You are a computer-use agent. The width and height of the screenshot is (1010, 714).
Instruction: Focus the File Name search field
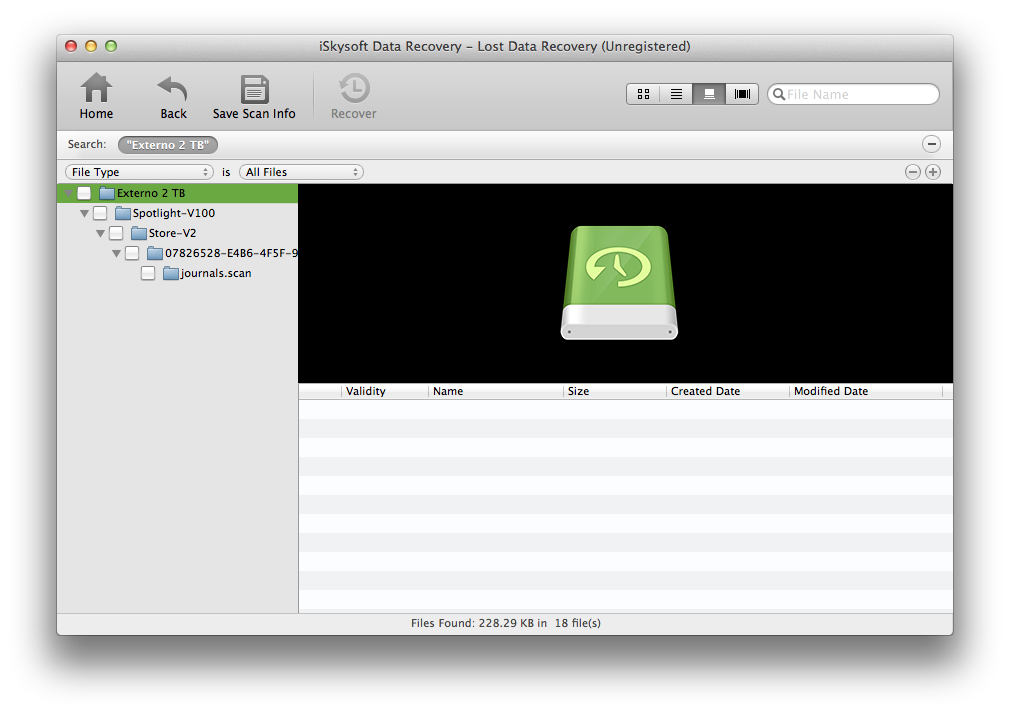pos(853,94)
